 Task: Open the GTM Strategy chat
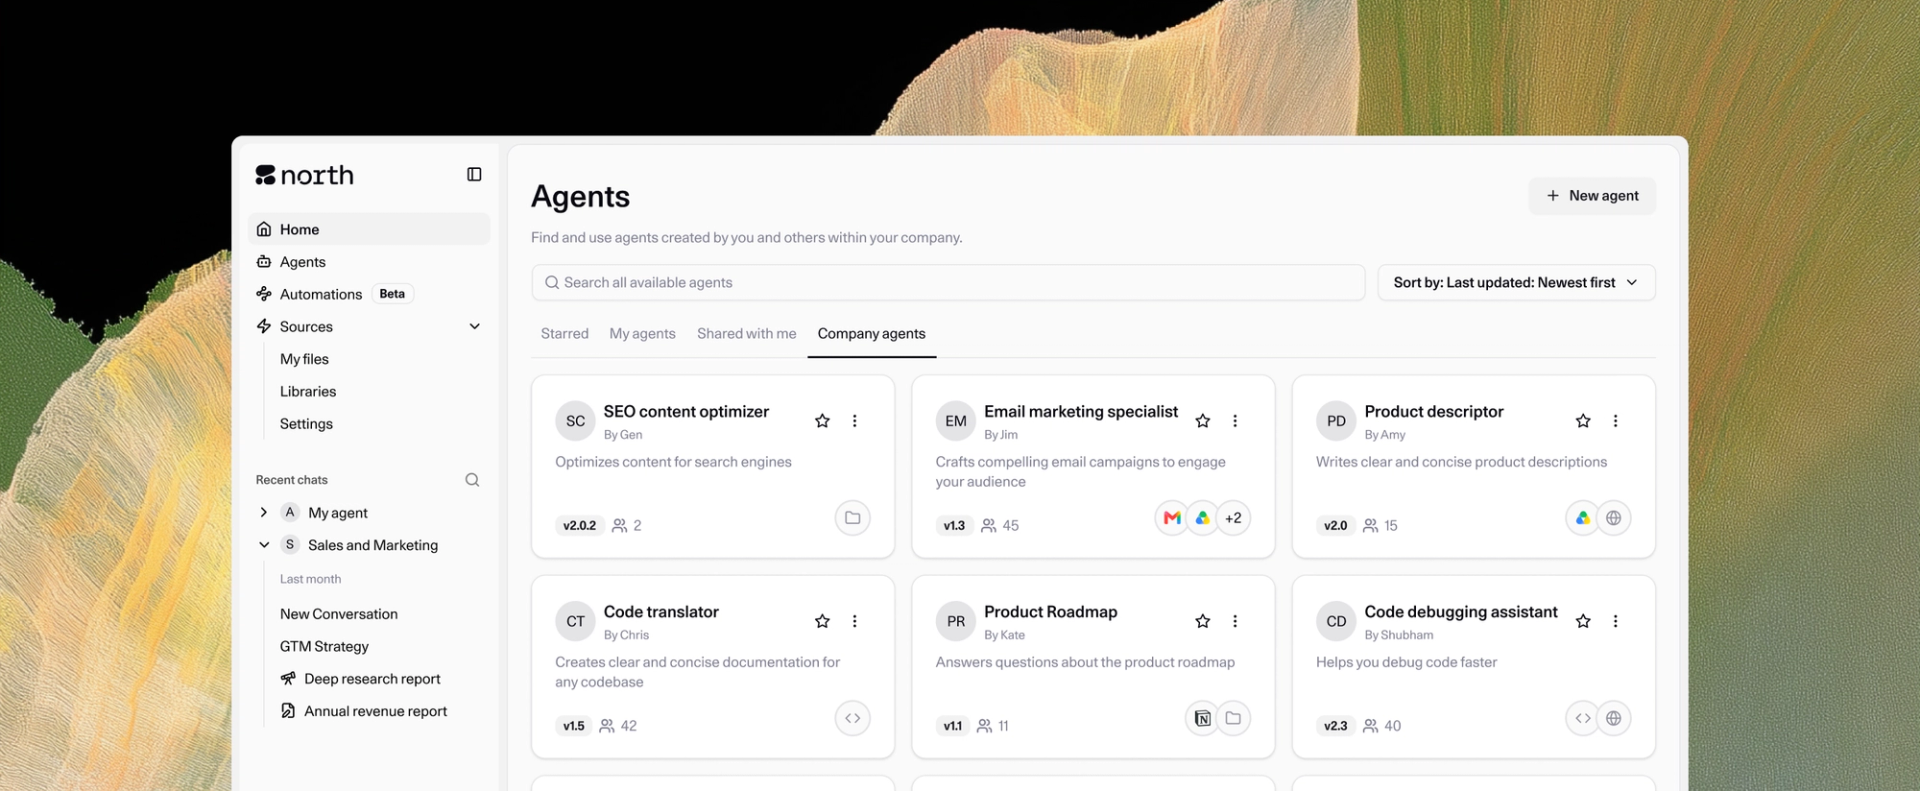324,646
